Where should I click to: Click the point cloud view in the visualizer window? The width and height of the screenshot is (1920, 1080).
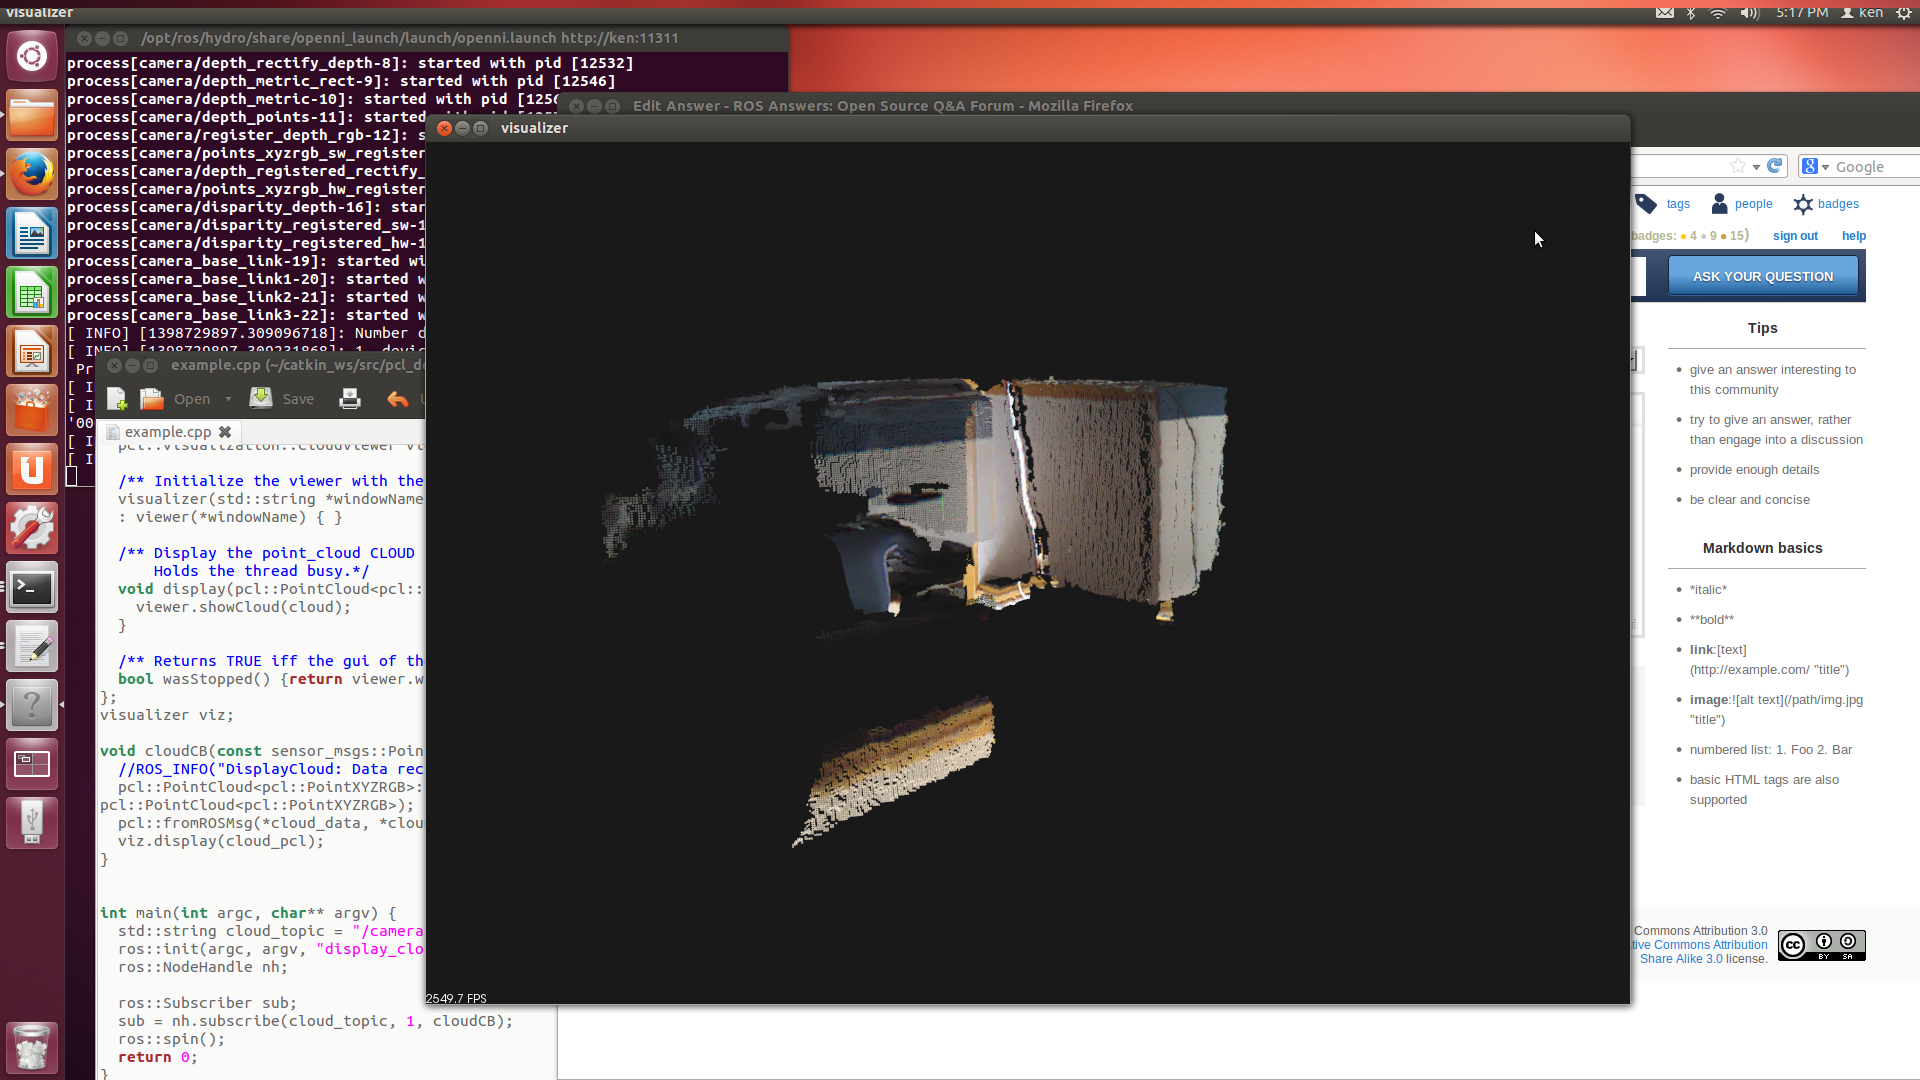click(x=1028, y=572)
